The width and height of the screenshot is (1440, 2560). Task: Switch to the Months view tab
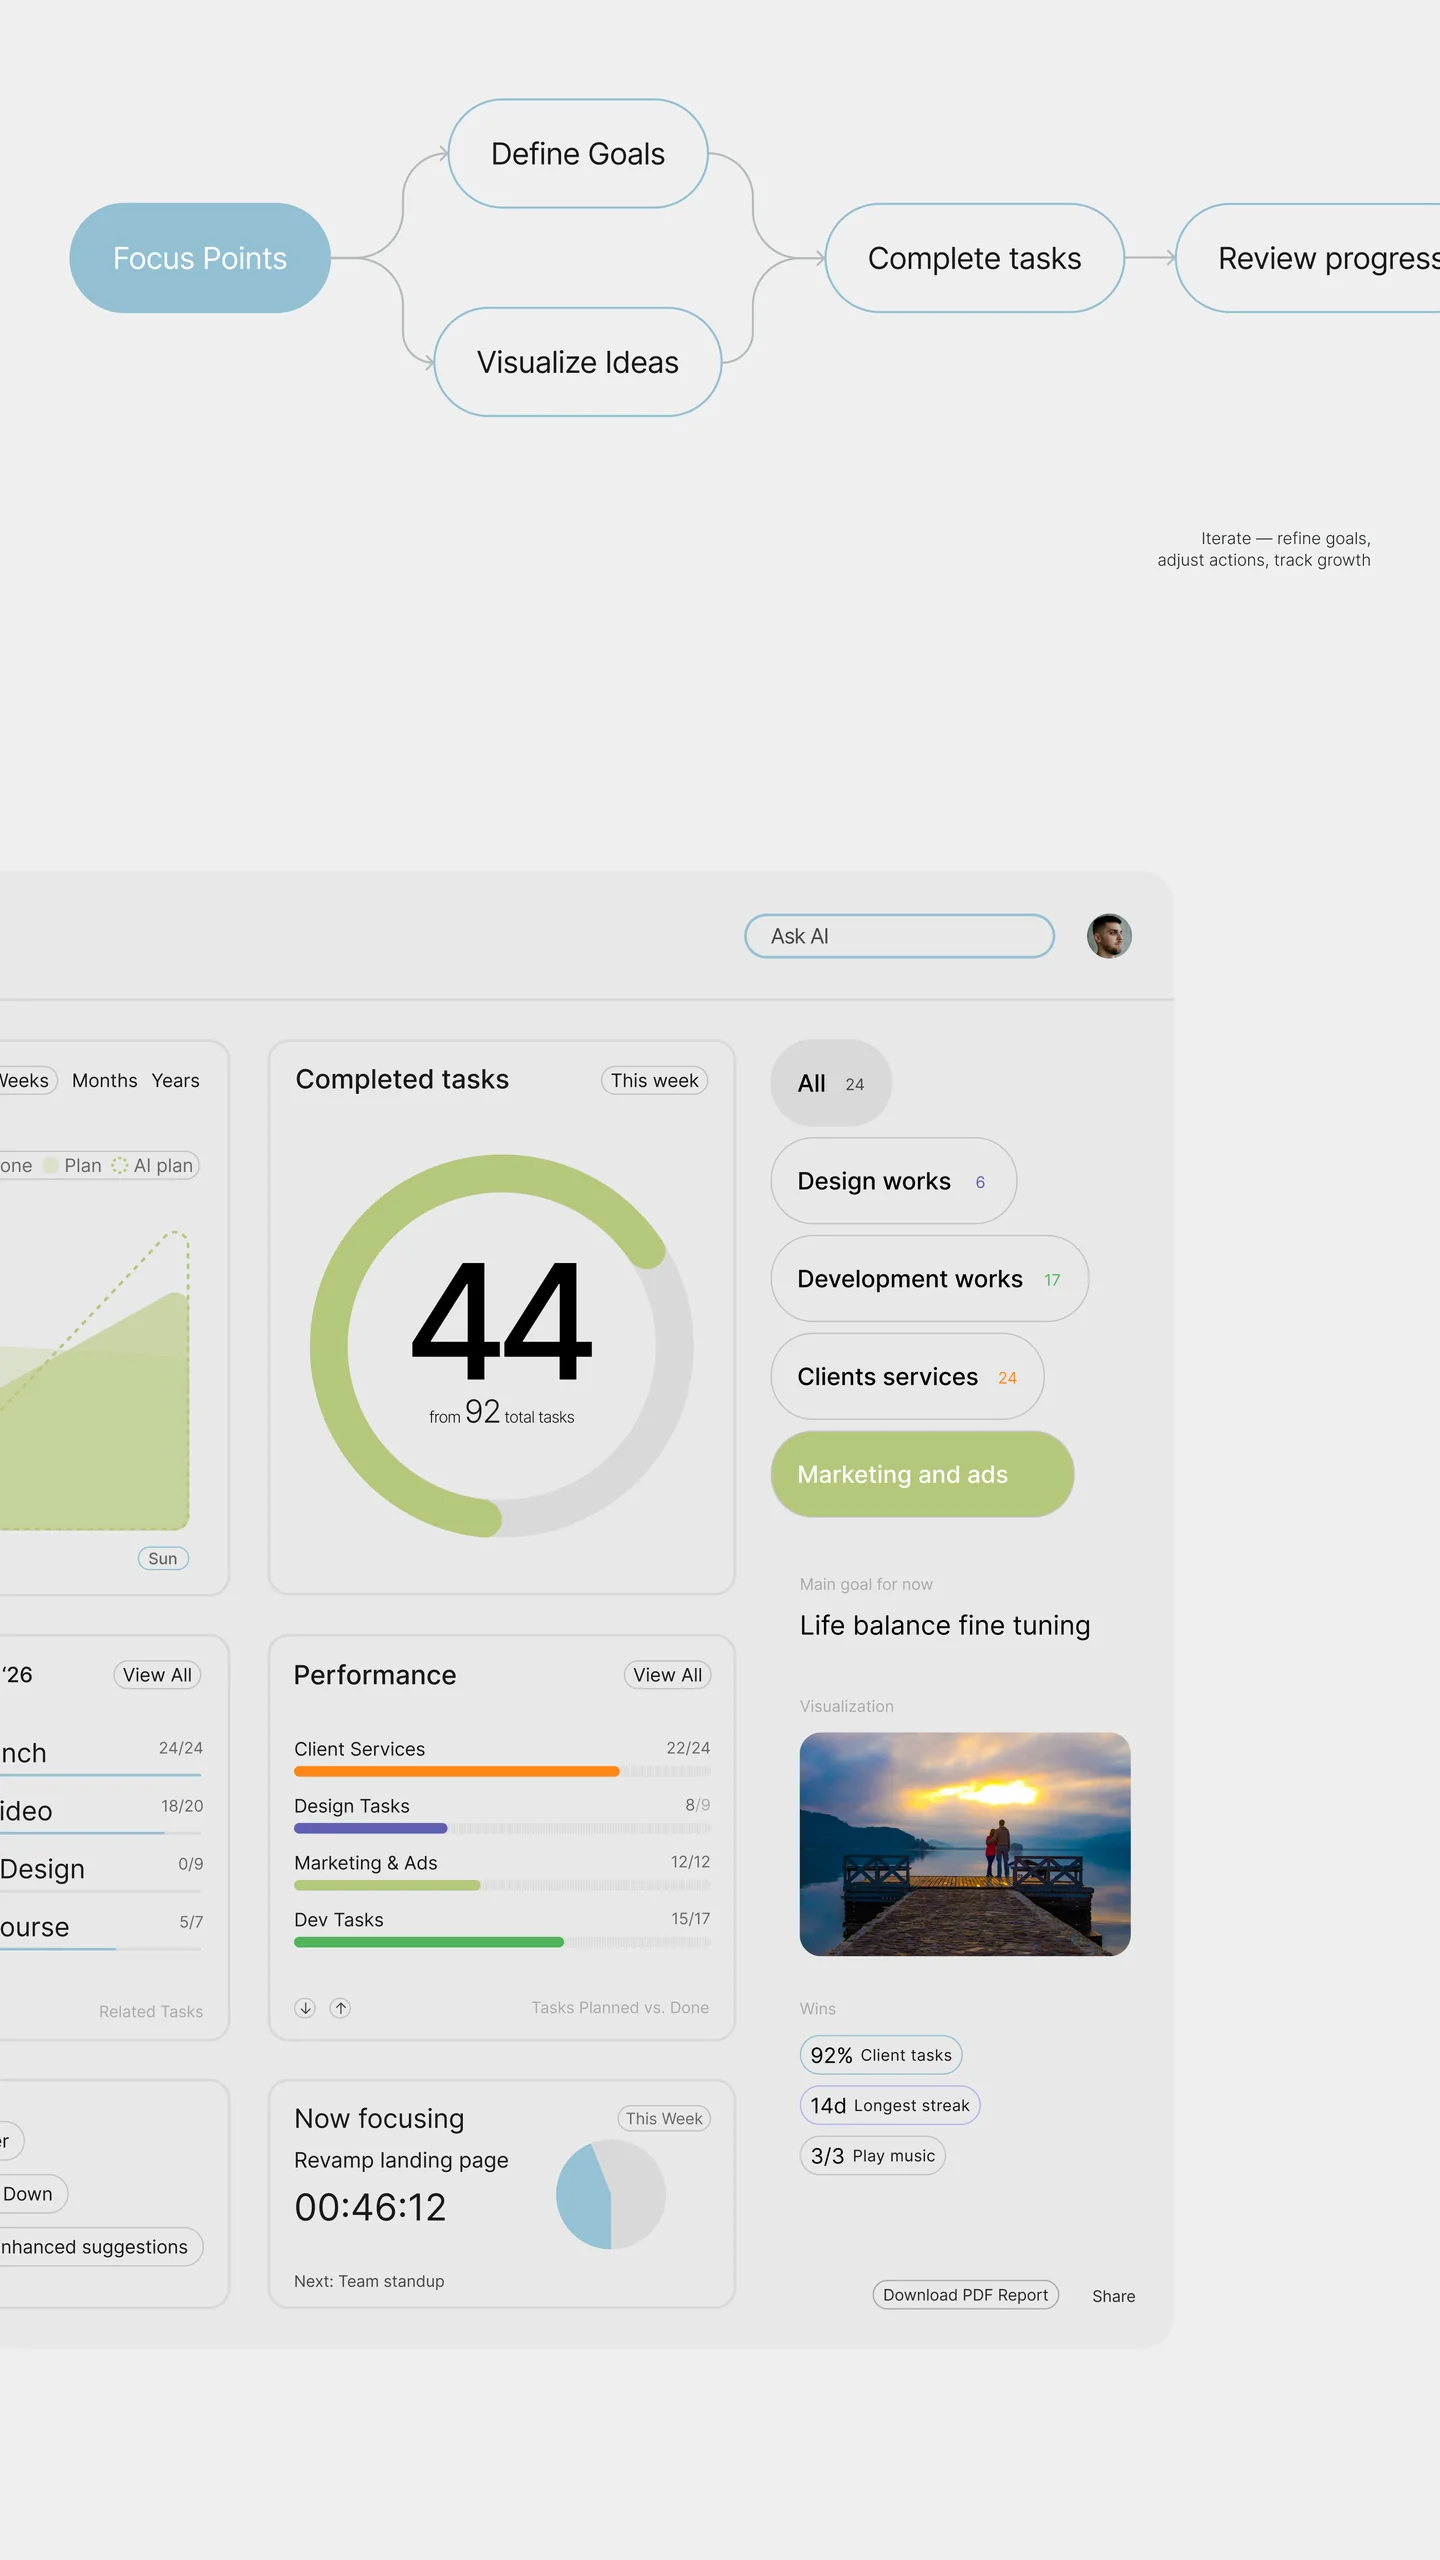click(x=105, y=1081)
